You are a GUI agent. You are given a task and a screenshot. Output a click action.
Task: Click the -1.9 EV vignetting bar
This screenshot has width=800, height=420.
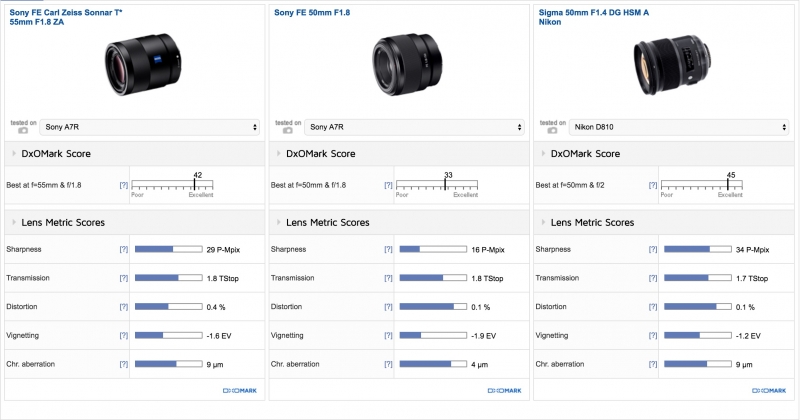433,335
